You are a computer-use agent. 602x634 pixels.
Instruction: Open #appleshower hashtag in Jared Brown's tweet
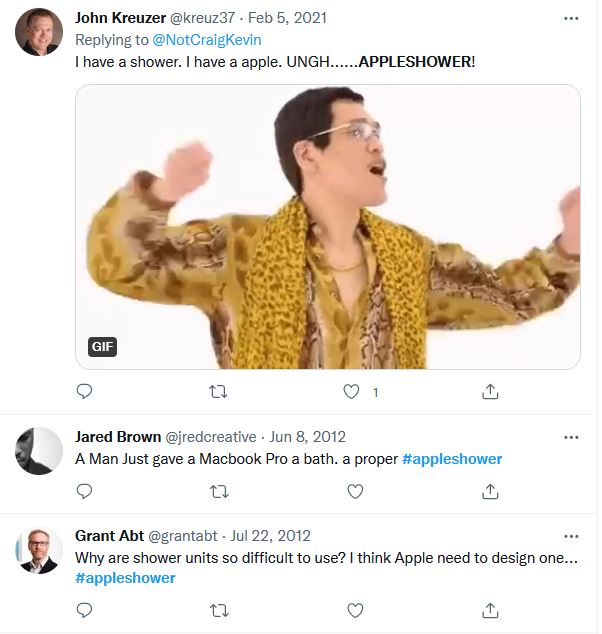pos(452,459)
